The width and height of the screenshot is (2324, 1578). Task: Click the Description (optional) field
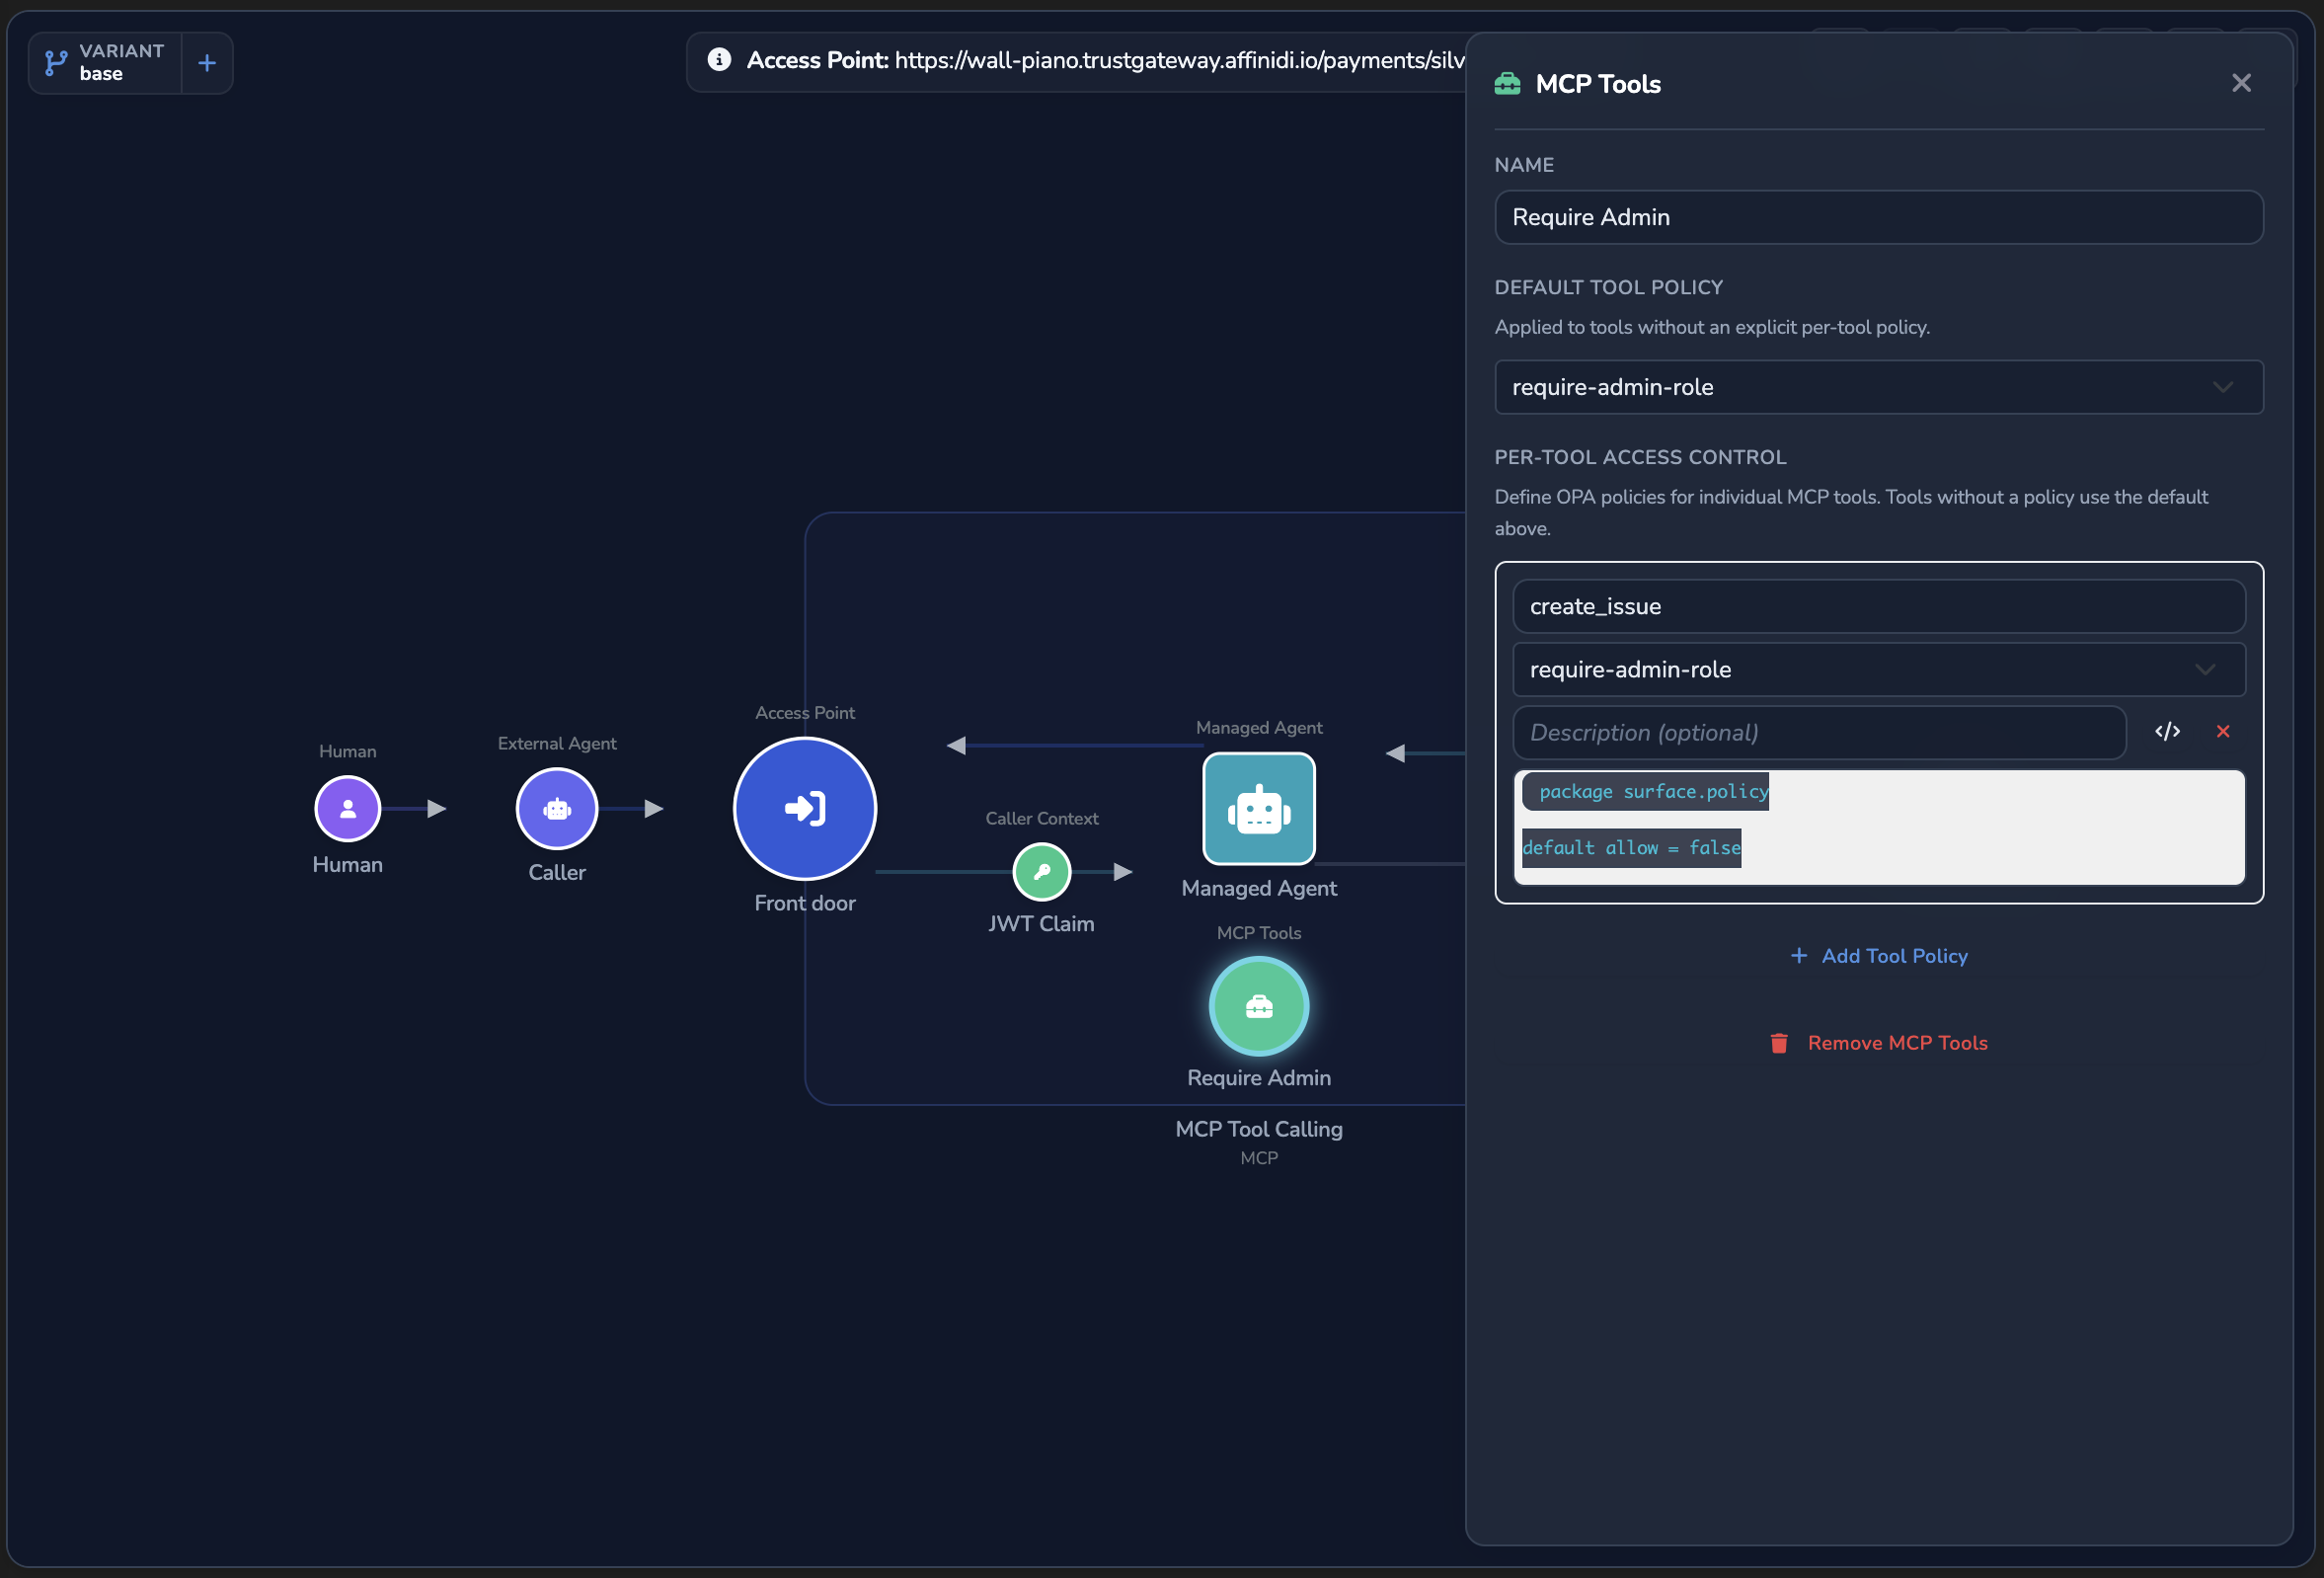pyautogui.click(x=1819, y=733)
